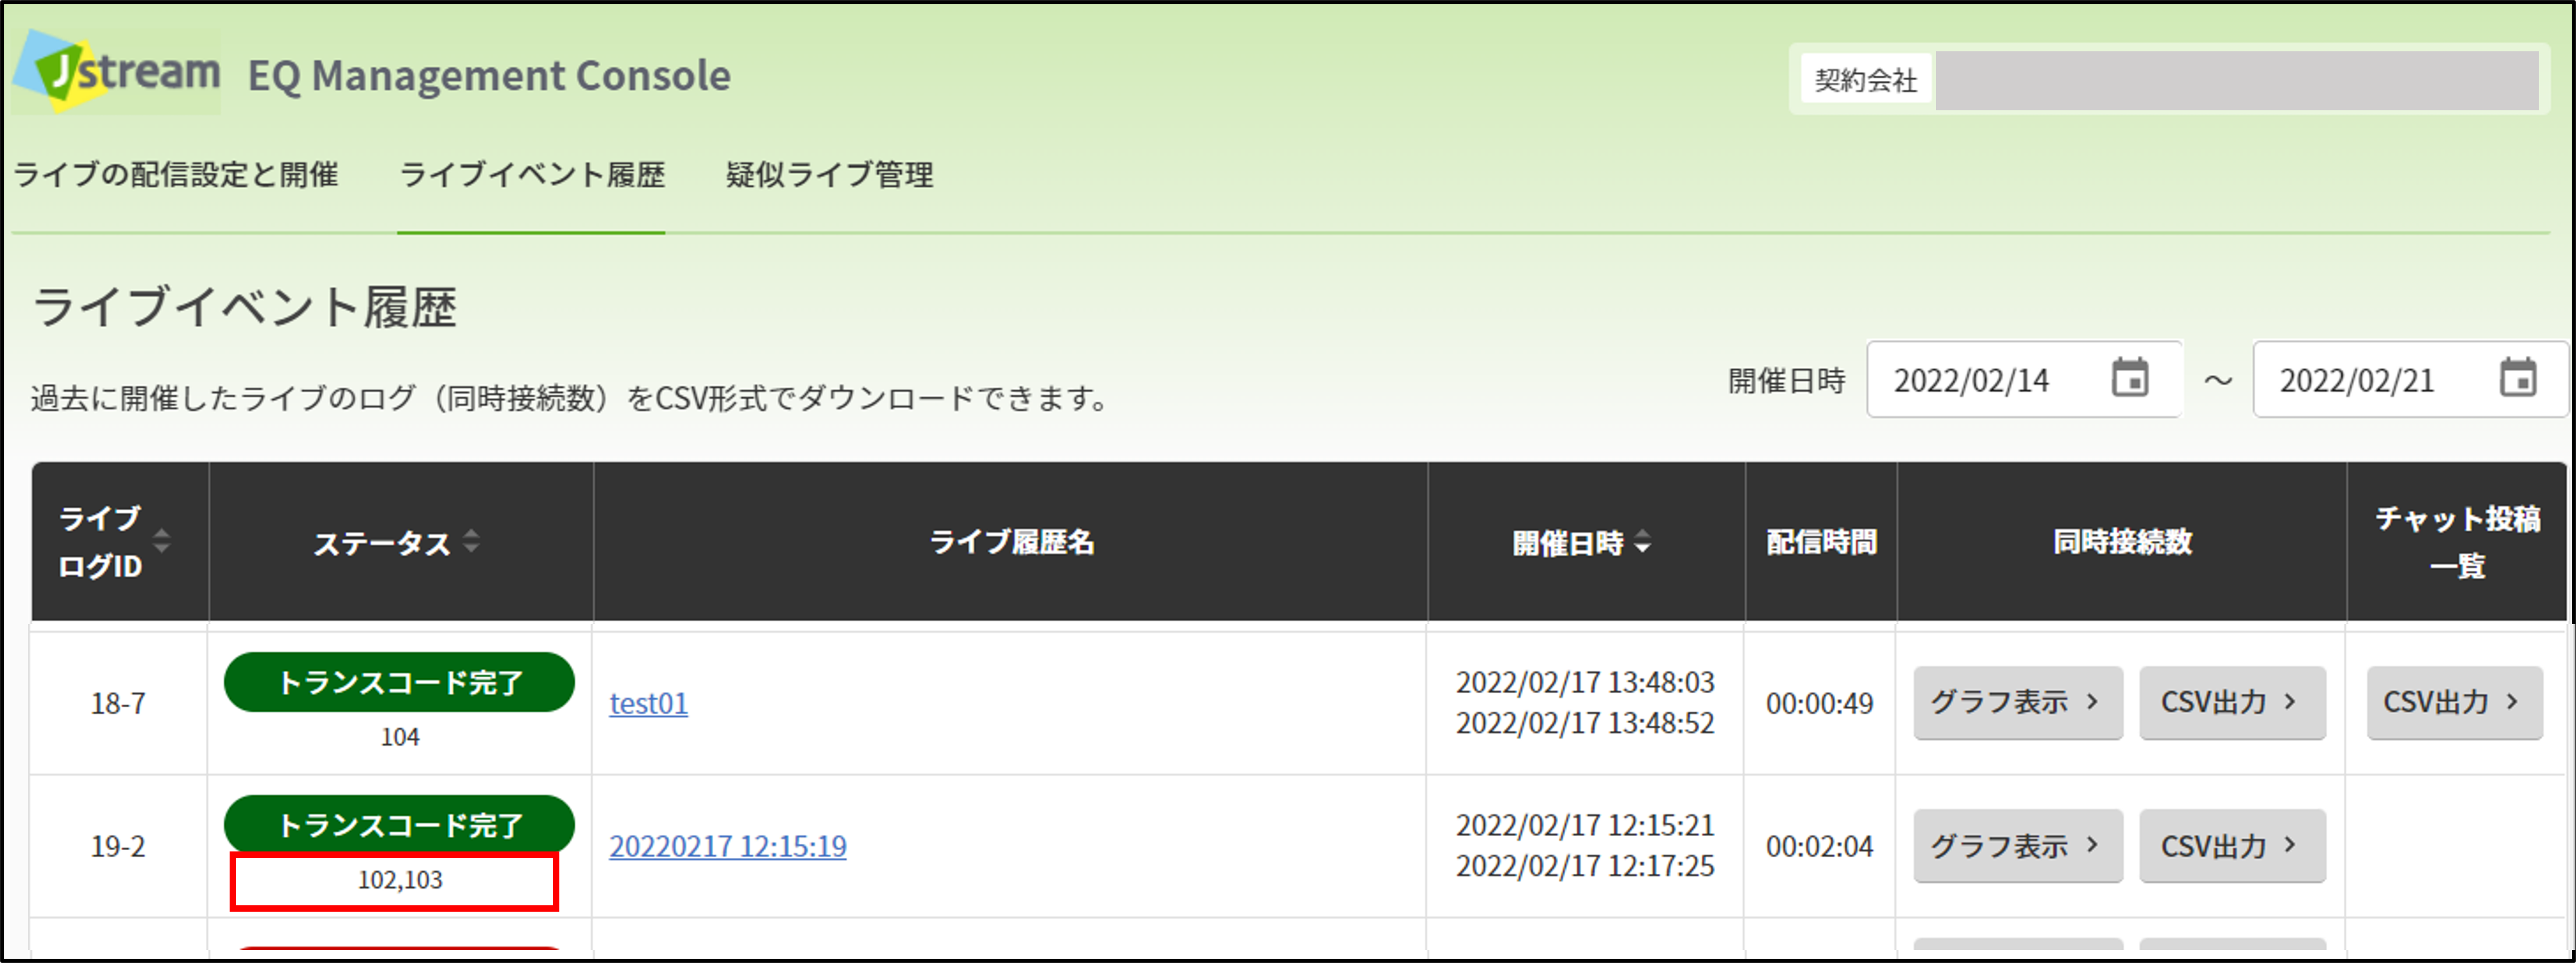Click the 2022/02/14 start date field
The height and width of the screenshot is (963, 2576).
(x=2024, y=379)
